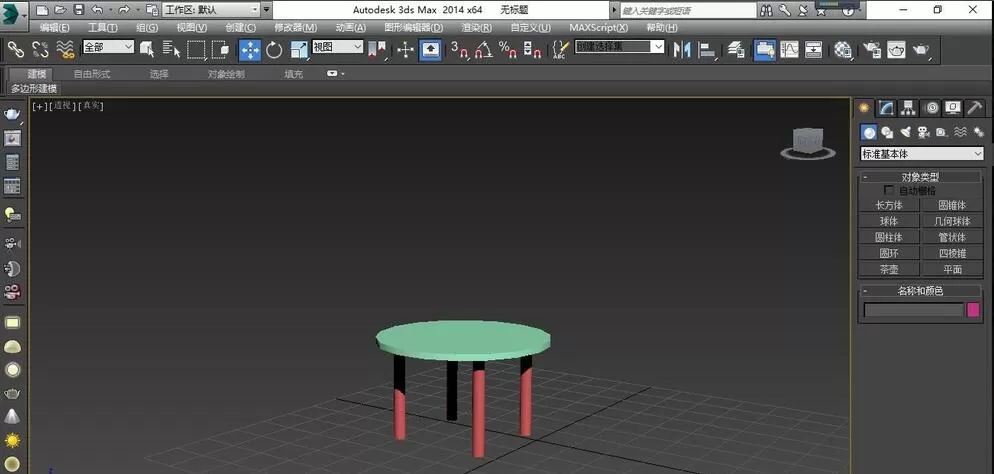Click the object name input field

click(913, 310)
